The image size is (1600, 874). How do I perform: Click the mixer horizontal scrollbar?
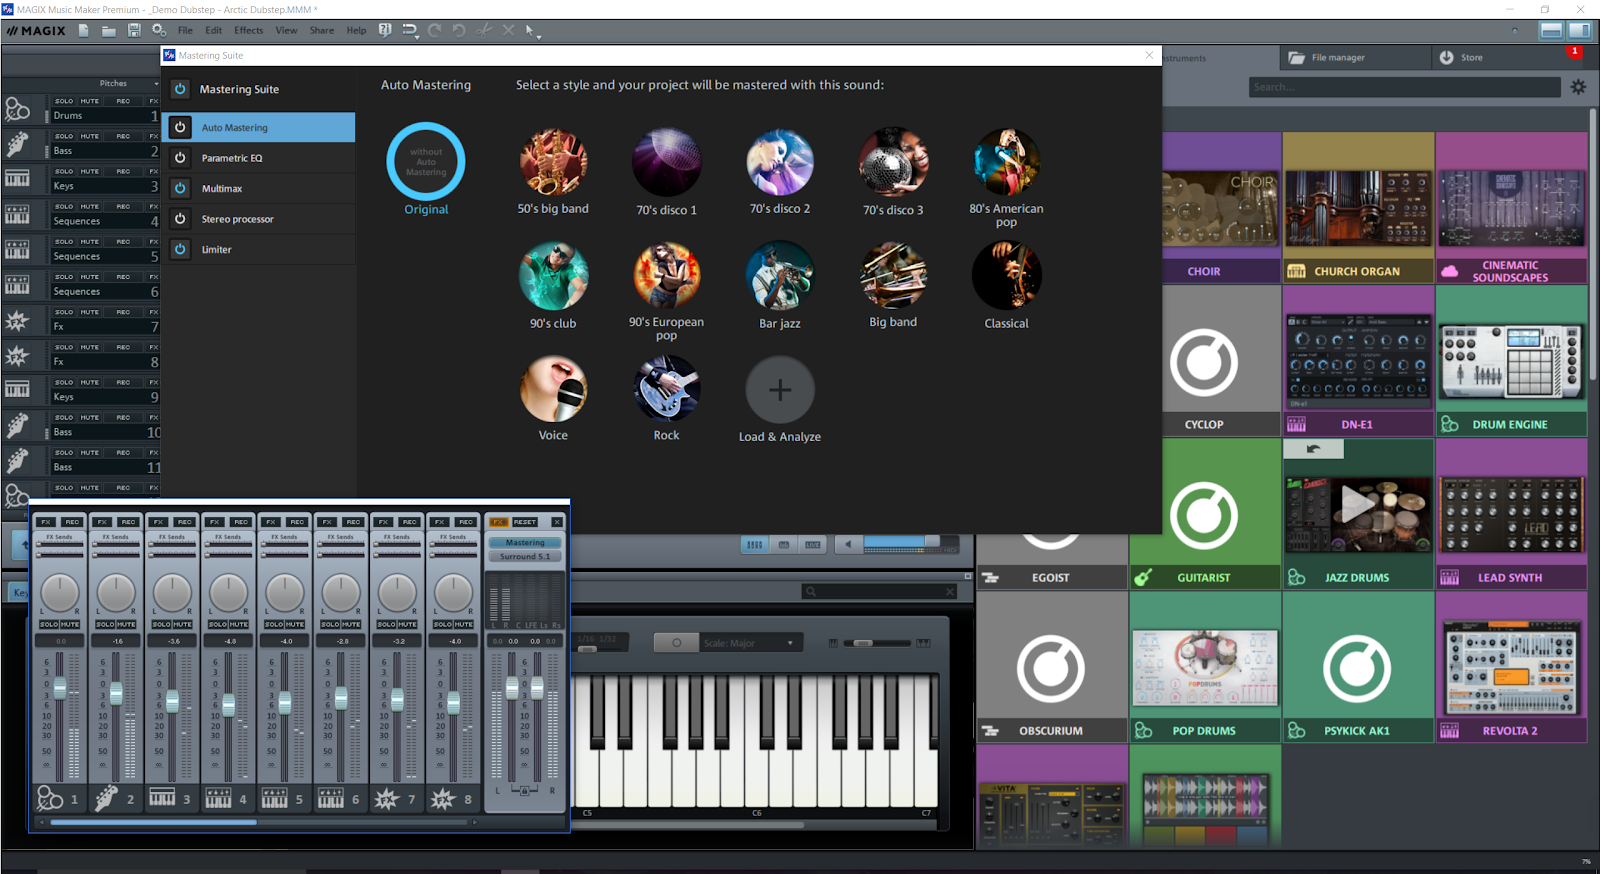(154, 822)
